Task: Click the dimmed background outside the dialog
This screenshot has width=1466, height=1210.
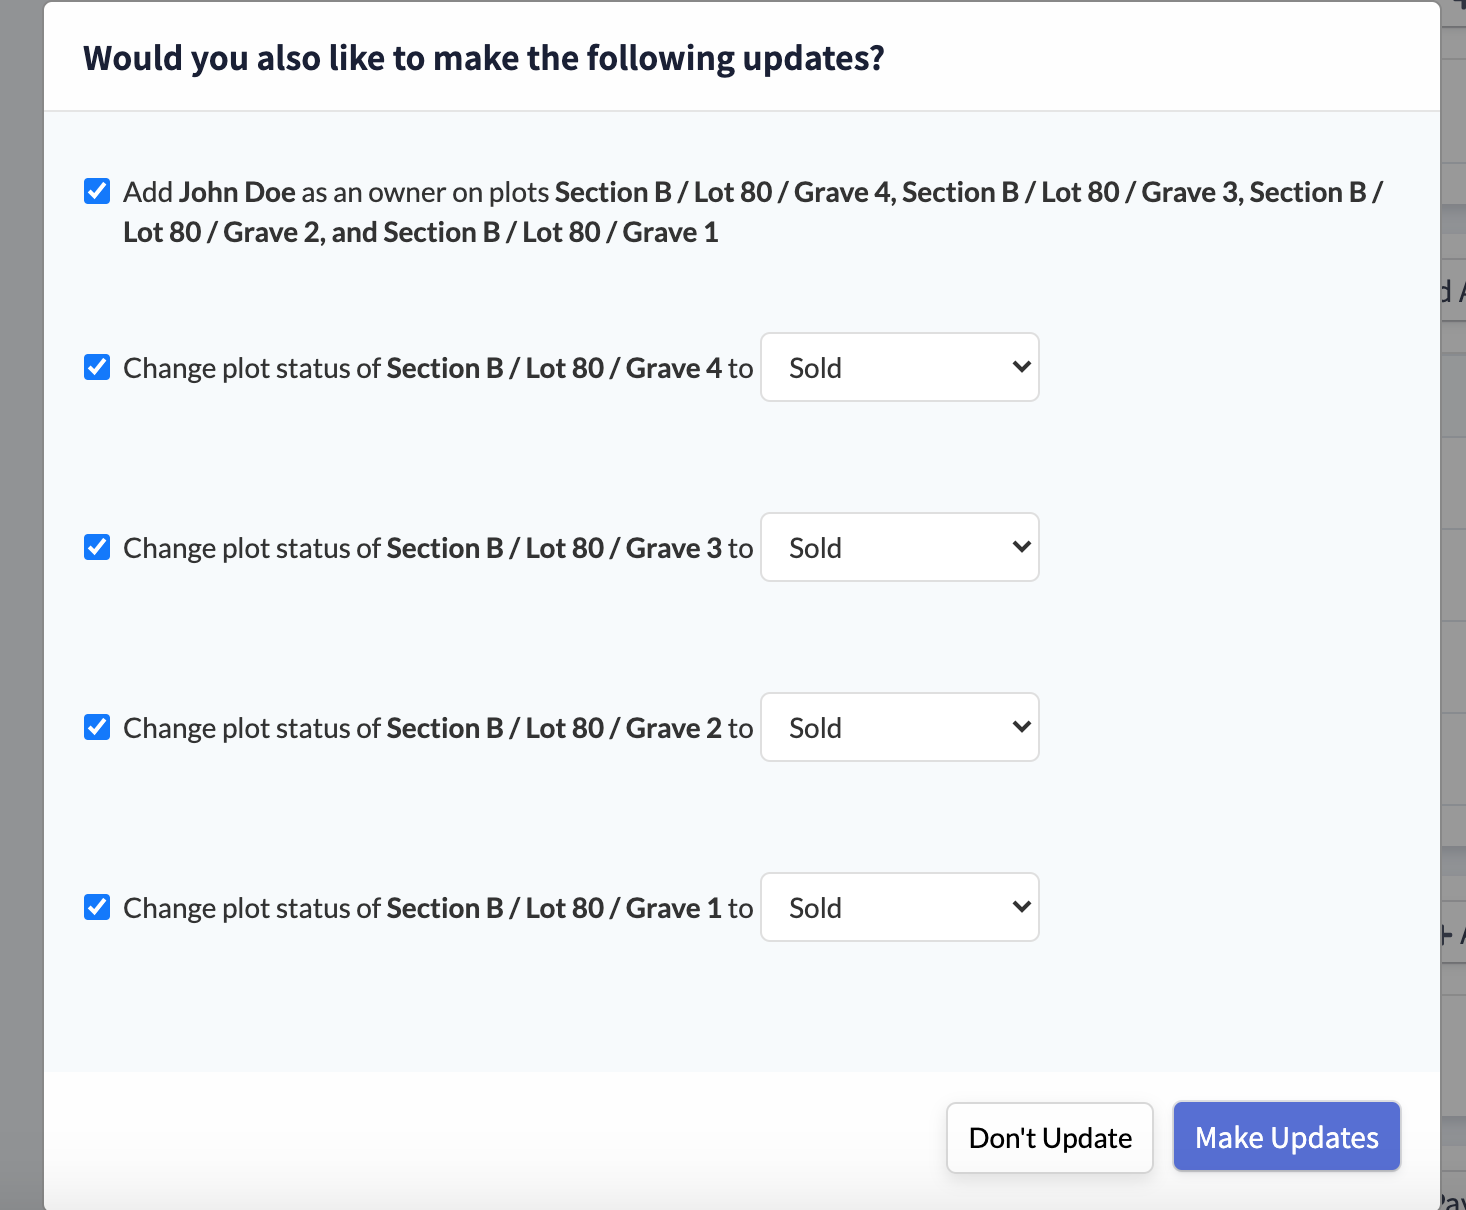Action: (18, 600)
